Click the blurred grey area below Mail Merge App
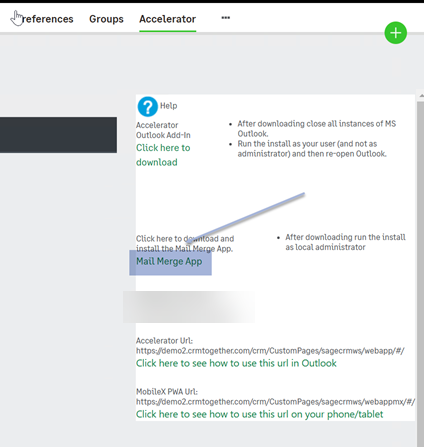The image size is (424, 447). click(x=189, y=307)
